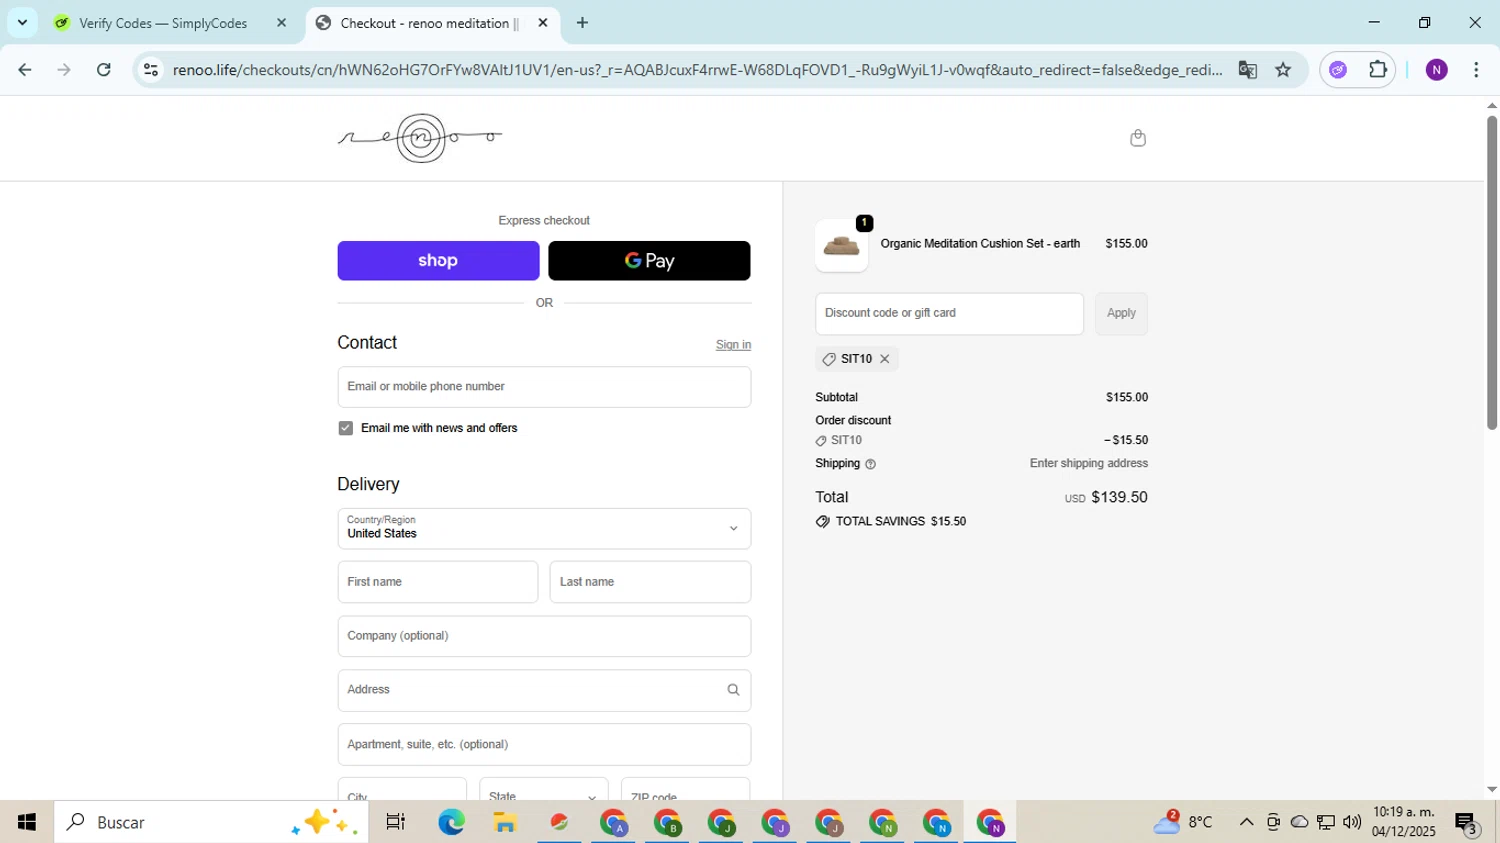
Task: Click the renoo logo
Action: tap(420, 138)
